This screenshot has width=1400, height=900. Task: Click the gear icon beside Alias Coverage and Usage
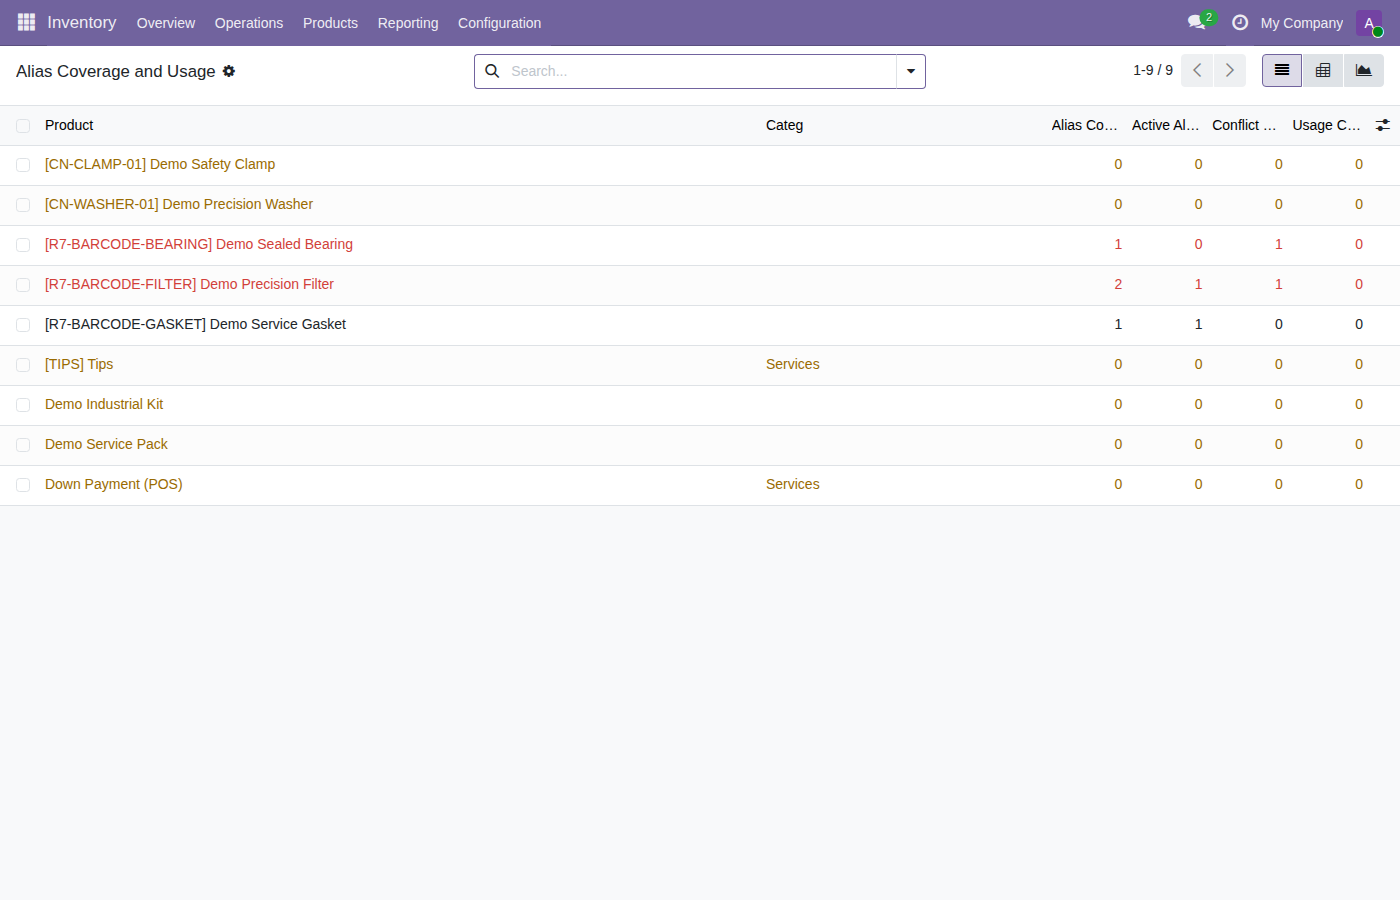[229, 71]
